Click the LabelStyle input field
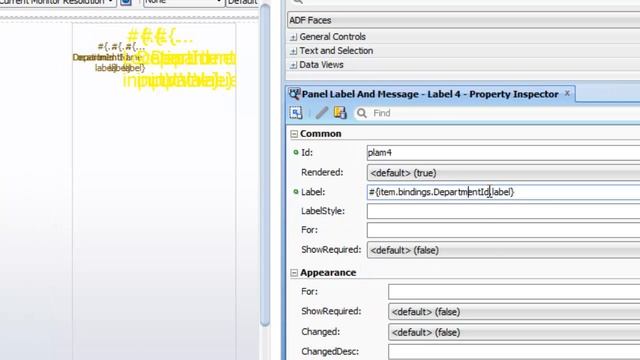Viewport: 640px width, 360px height. 503,211
